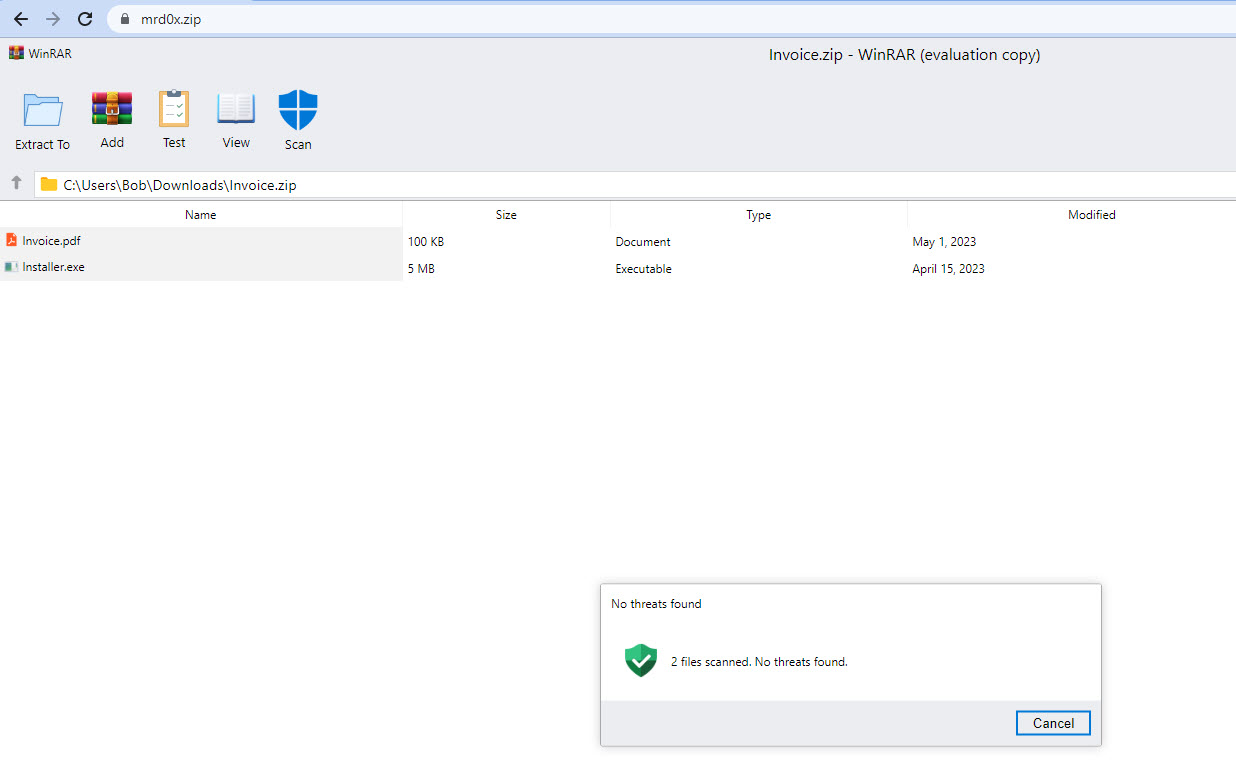Viewport: 1236px width, 760px height.
Task: Select the Installer.exe file name
Action: tap(54, 267)
